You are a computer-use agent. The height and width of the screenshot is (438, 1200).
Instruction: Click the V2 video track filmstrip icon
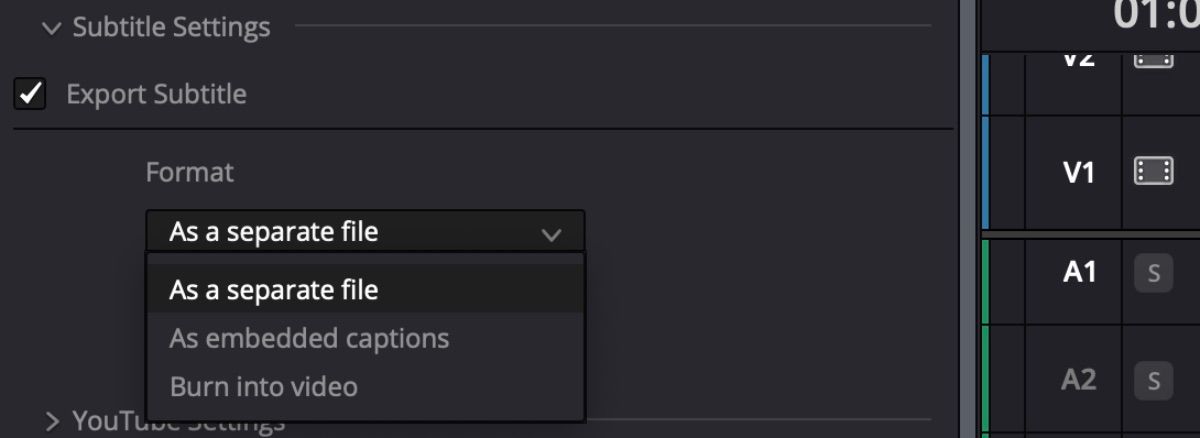[x=1153, y=60]
